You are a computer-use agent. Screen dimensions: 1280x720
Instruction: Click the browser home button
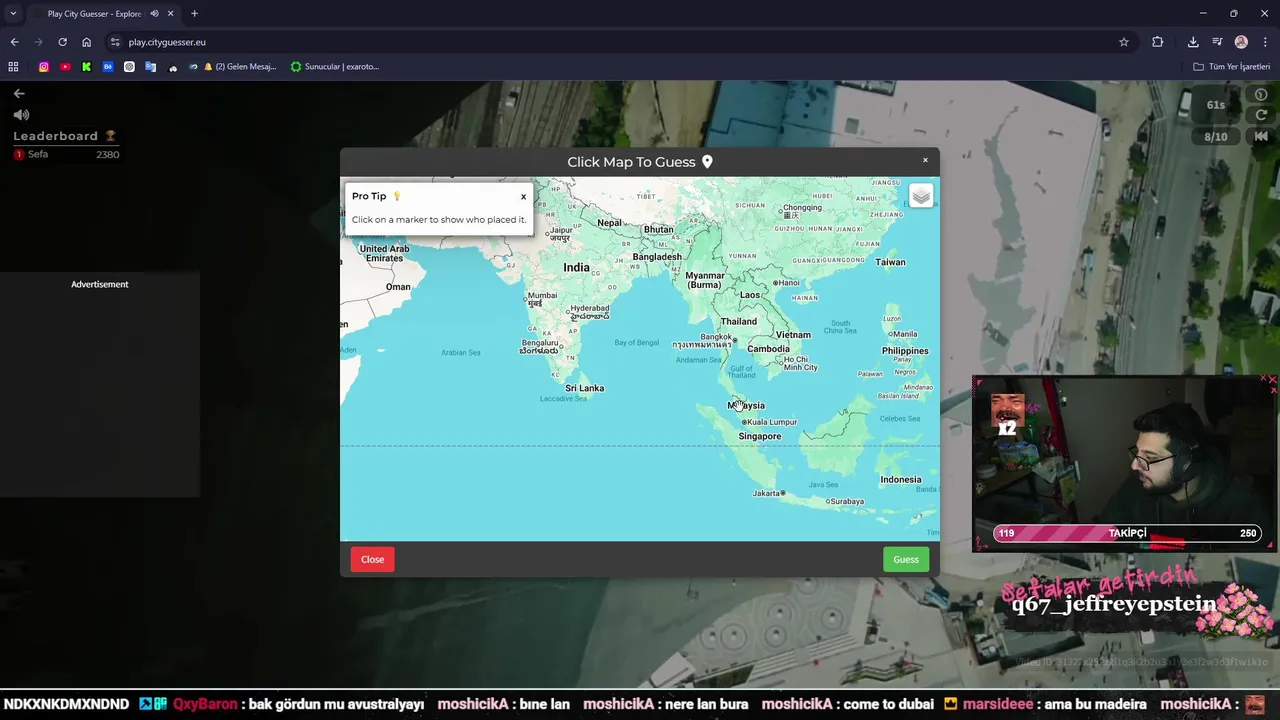[x=86, y=42]
